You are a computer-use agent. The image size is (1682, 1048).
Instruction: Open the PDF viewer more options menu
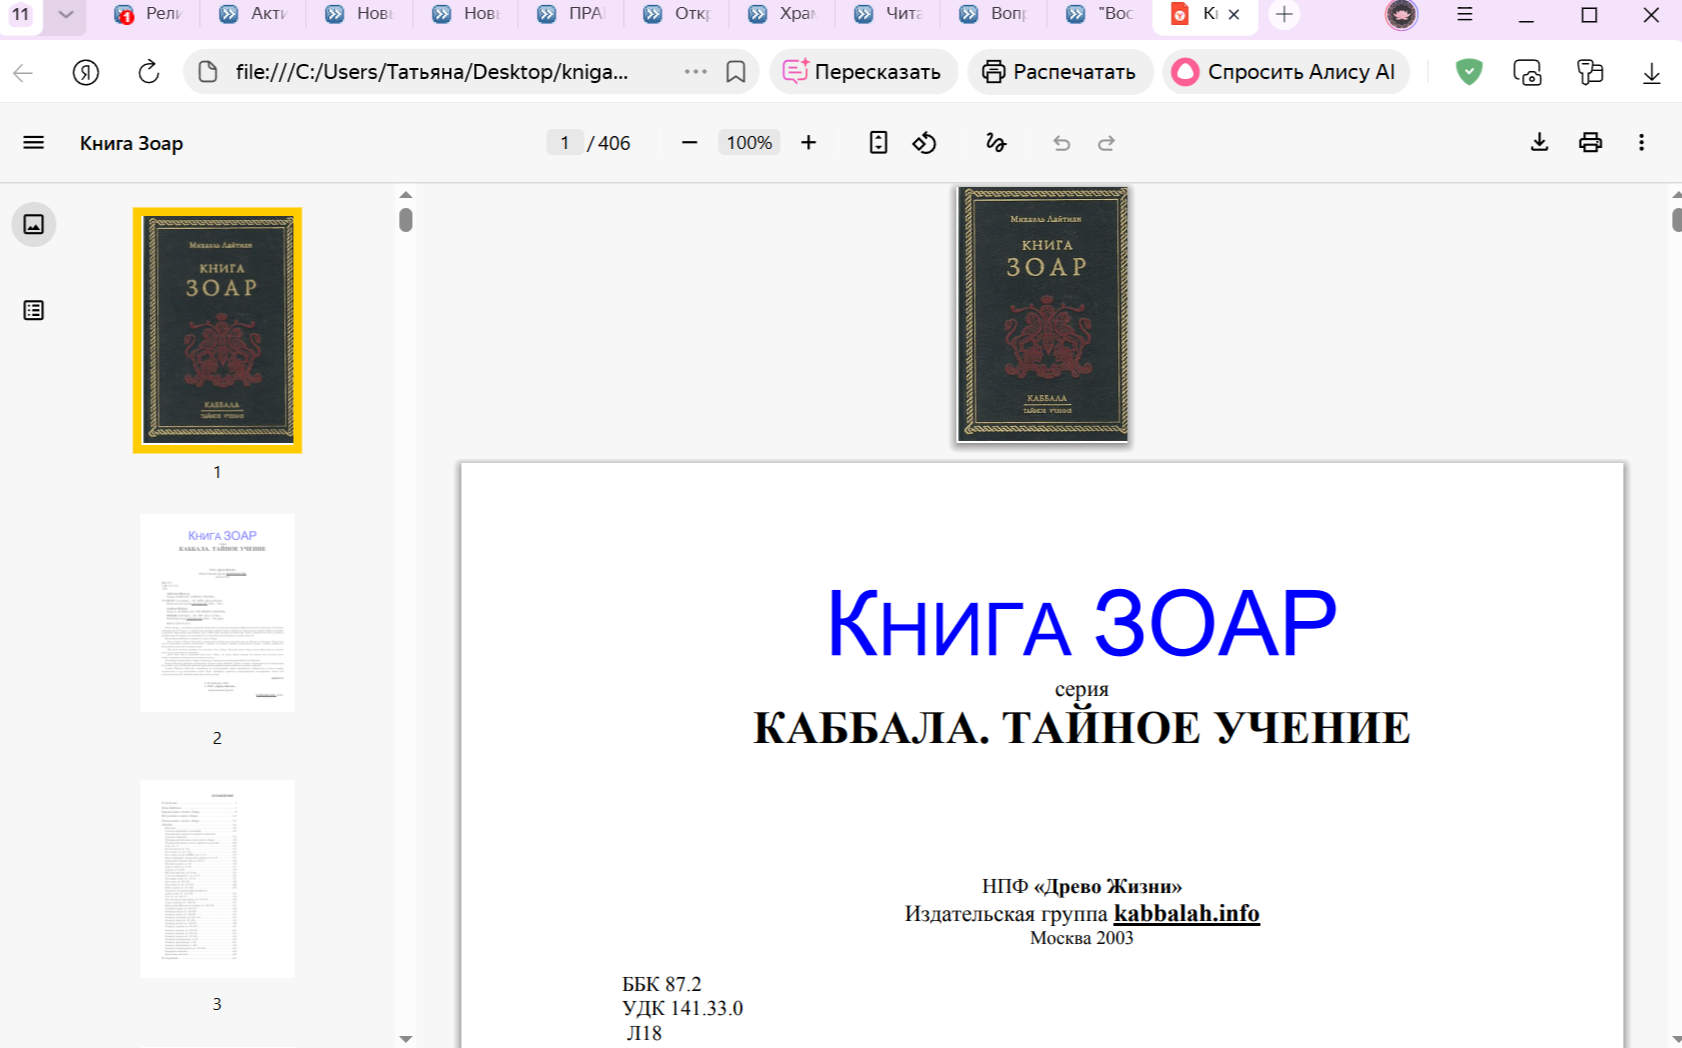coord(1641,143)
